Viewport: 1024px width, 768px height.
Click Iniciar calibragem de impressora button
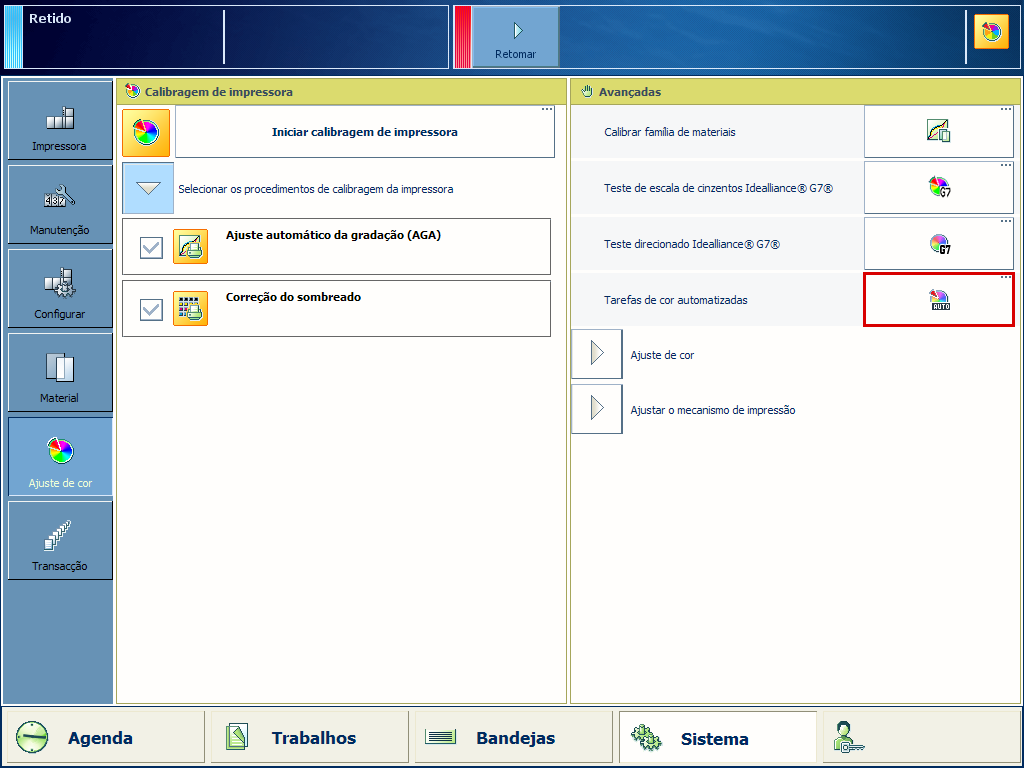coord(364,132)
